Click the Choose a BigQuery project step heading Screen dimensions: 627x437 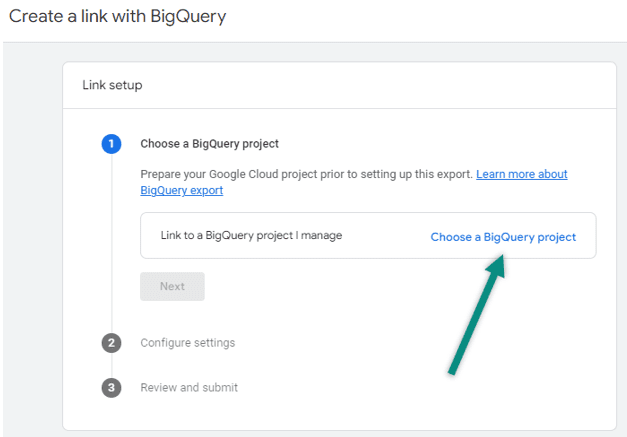tap(209, 144)
